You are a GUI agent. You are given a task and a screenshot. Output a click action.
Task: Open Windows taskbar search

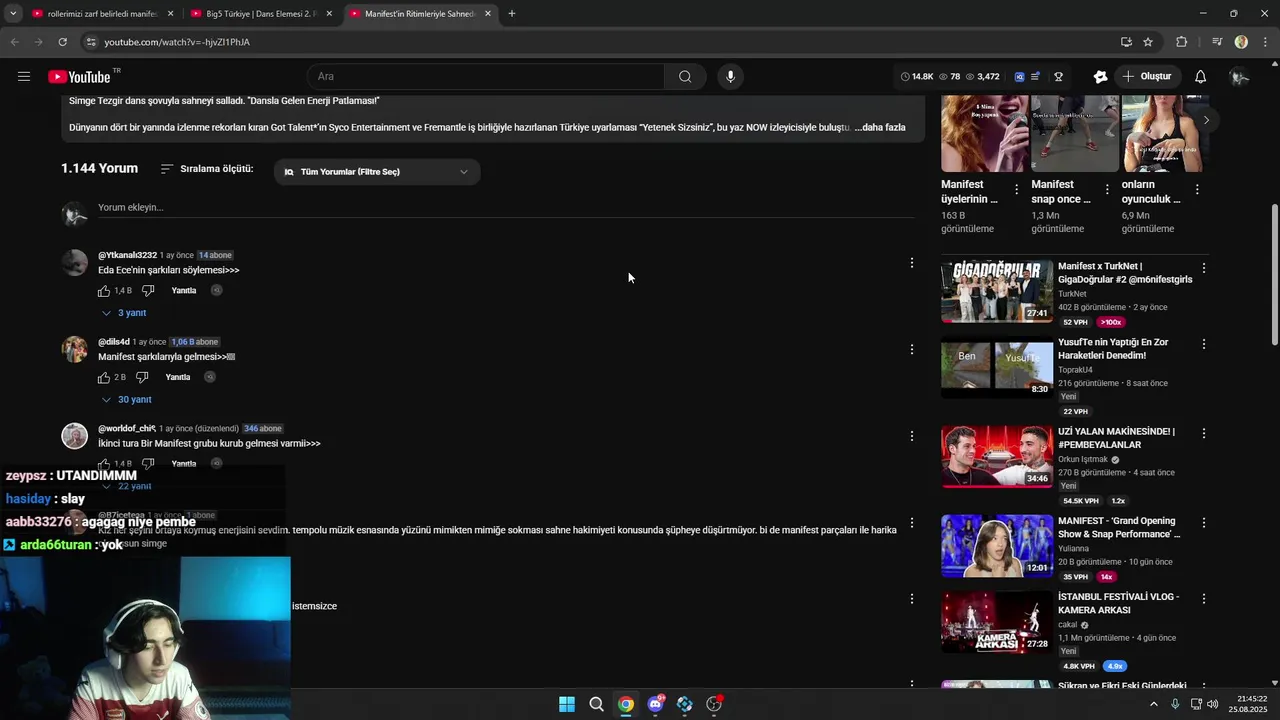click(596, 704)
